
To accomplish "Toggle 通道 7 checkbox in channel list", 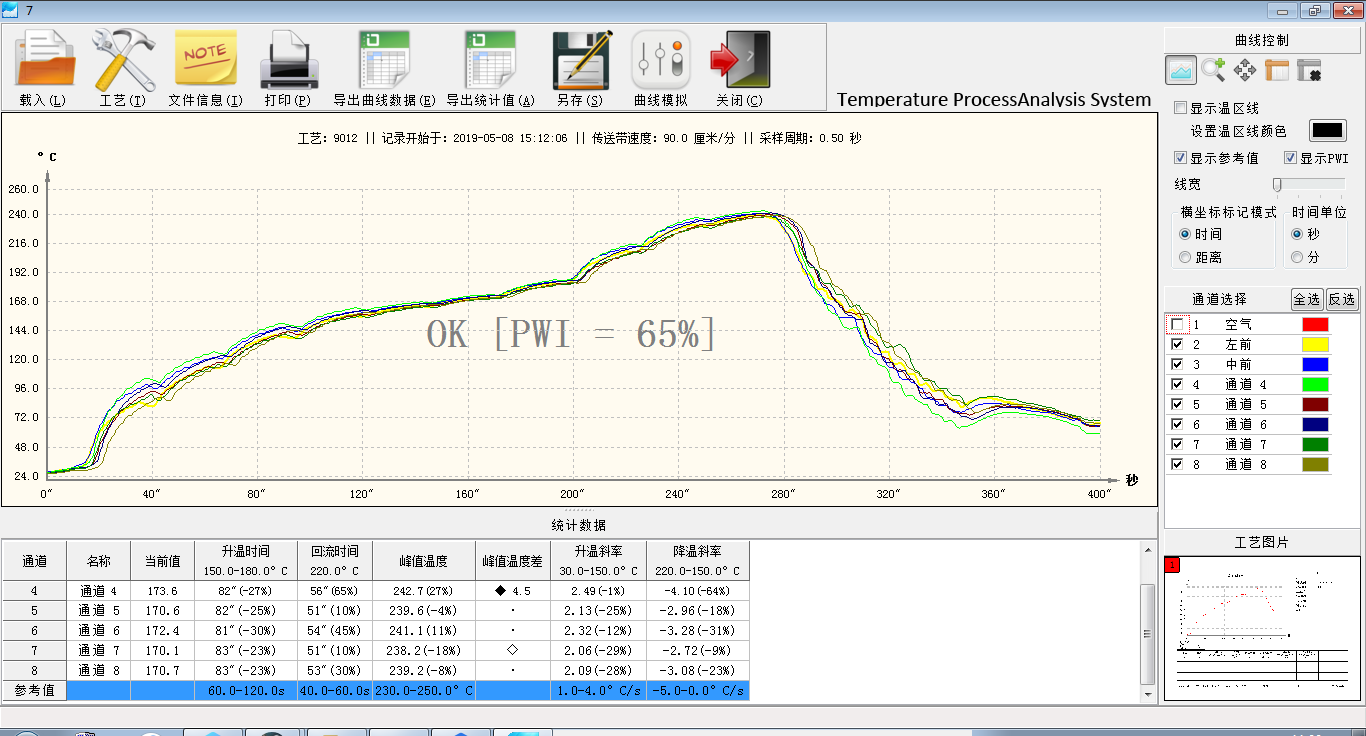I will pyautogui.click(x=1177, y=444).
